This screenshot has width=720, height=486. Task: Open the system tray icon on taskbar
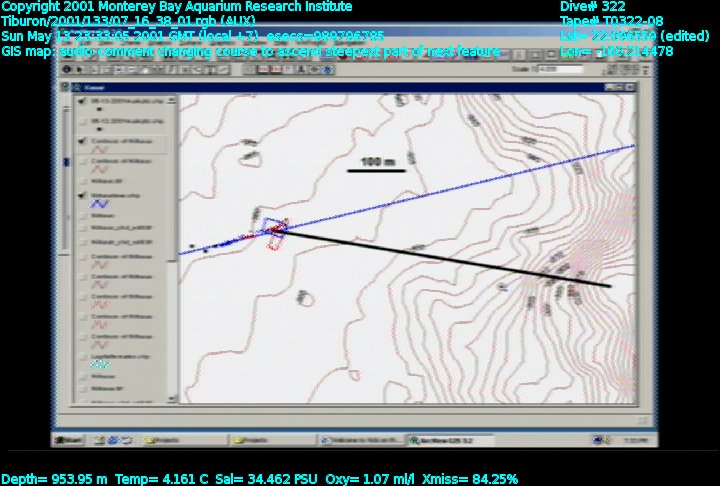(599, 440)
